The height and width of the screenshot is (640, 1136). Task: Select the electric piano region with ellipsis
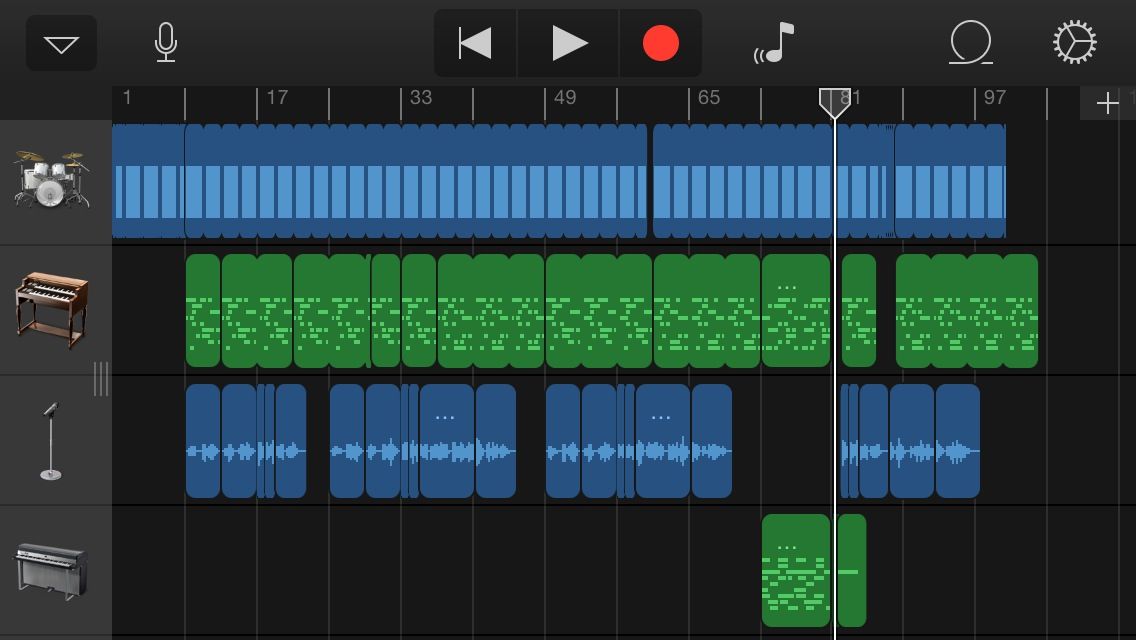pos(795,570)
